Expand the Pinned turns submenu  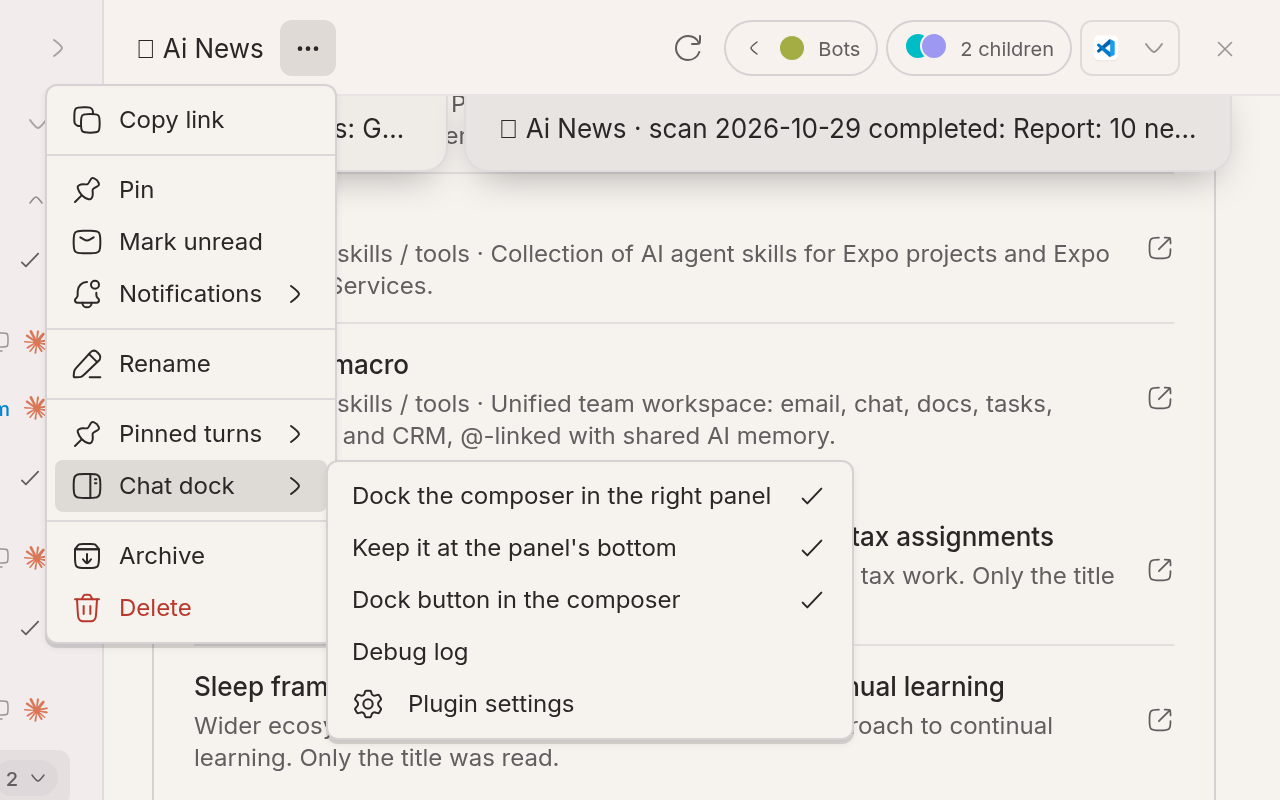[x=191, y=434]
